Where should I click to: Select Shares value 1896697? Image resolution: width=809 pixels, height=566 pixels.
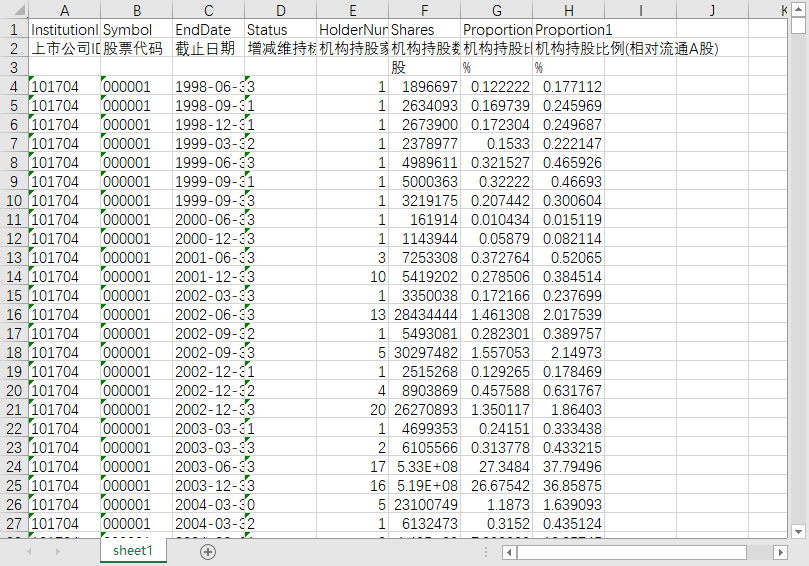[425, 86]
